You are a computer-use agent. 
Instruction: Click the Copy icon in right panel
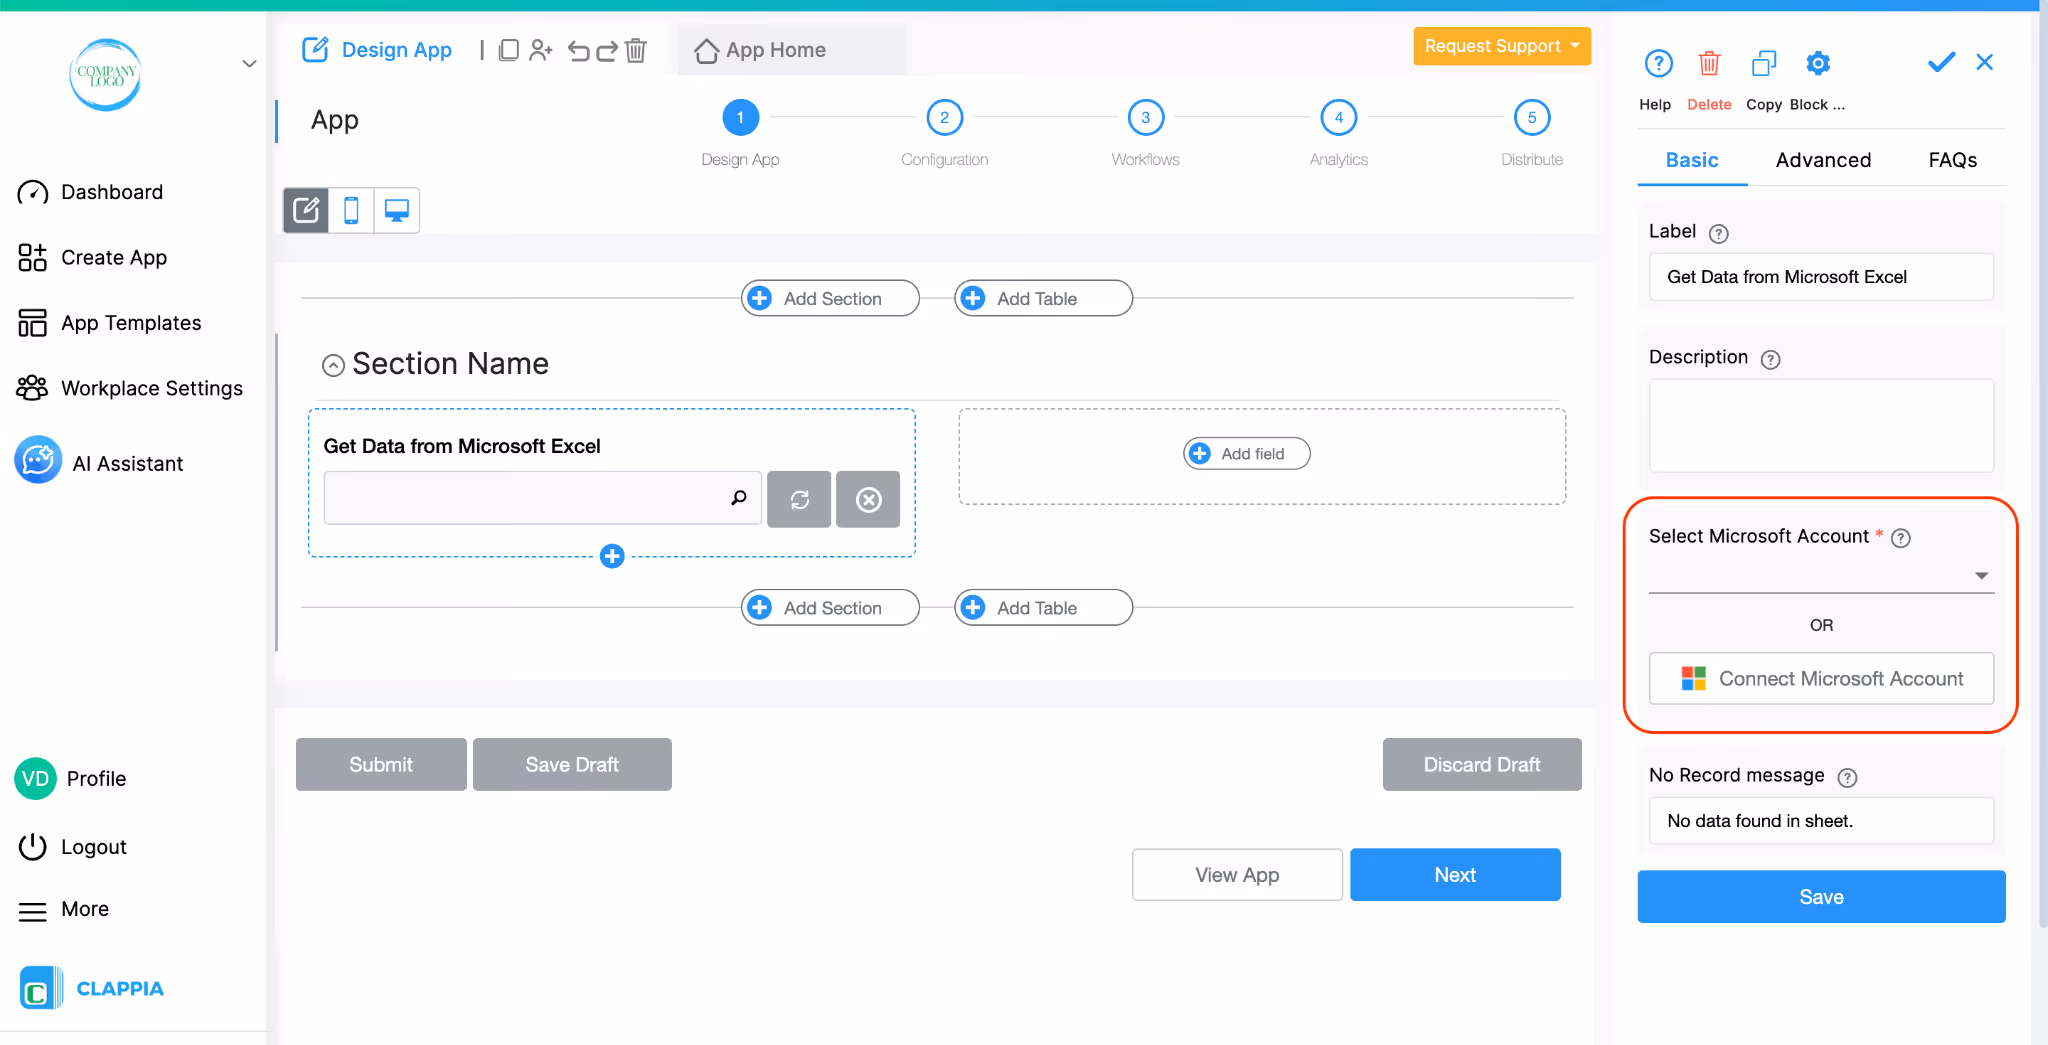point(1764,64)
